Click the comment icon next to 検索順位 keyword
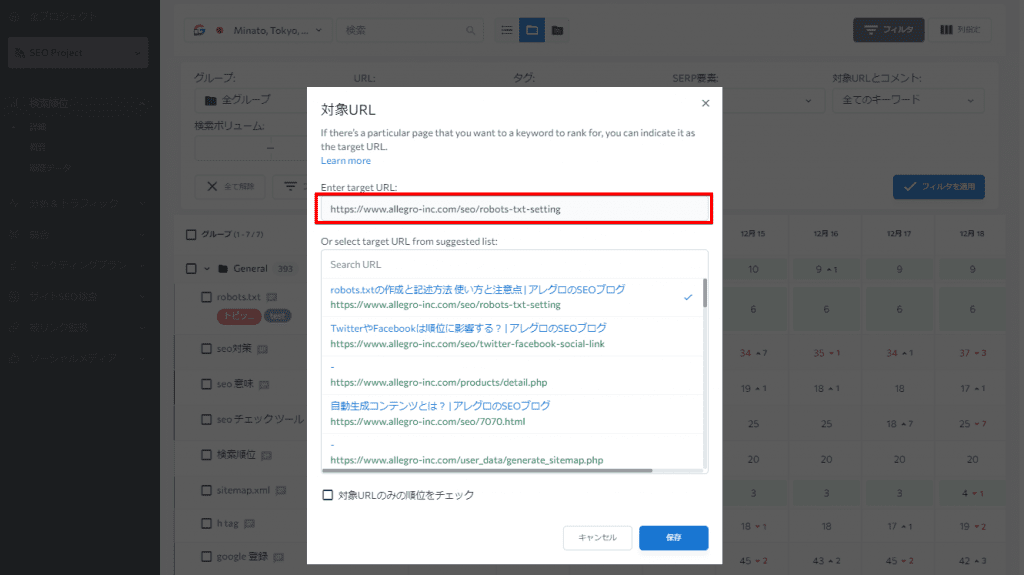Image resolution: width=1024 pixels, height=575 pixels. [266, 455]
